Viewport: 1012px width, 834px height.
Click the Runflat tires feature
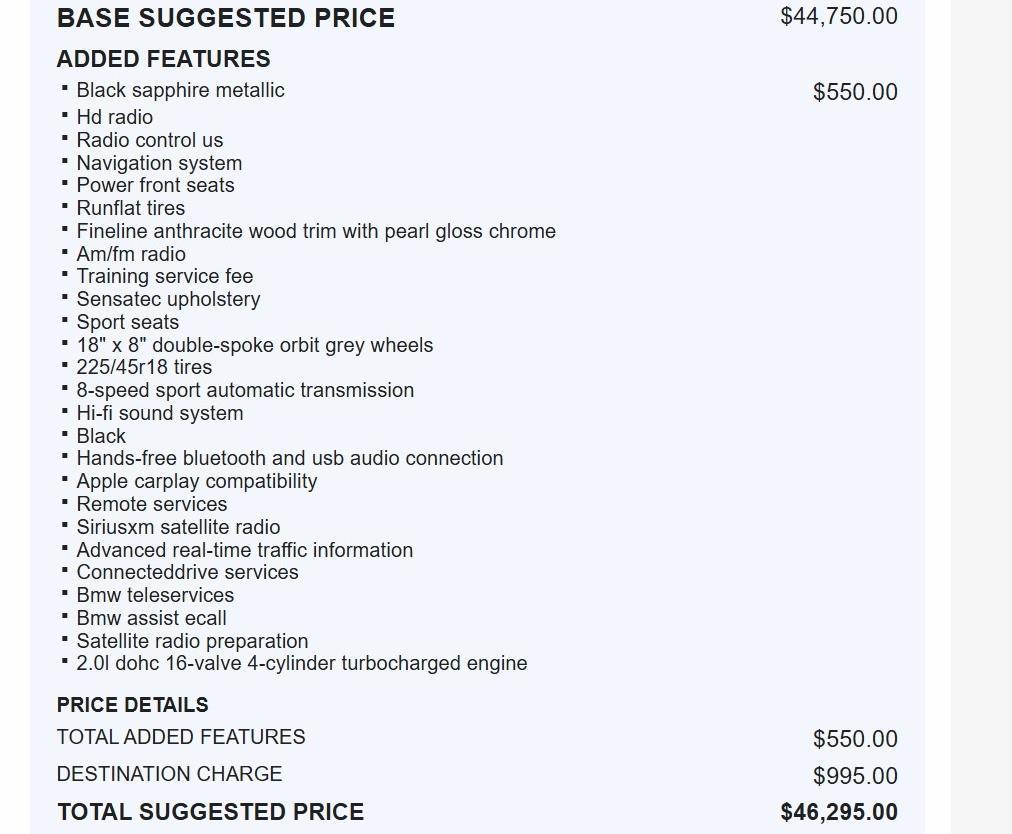pyautogui.click(x=130, y=208)
